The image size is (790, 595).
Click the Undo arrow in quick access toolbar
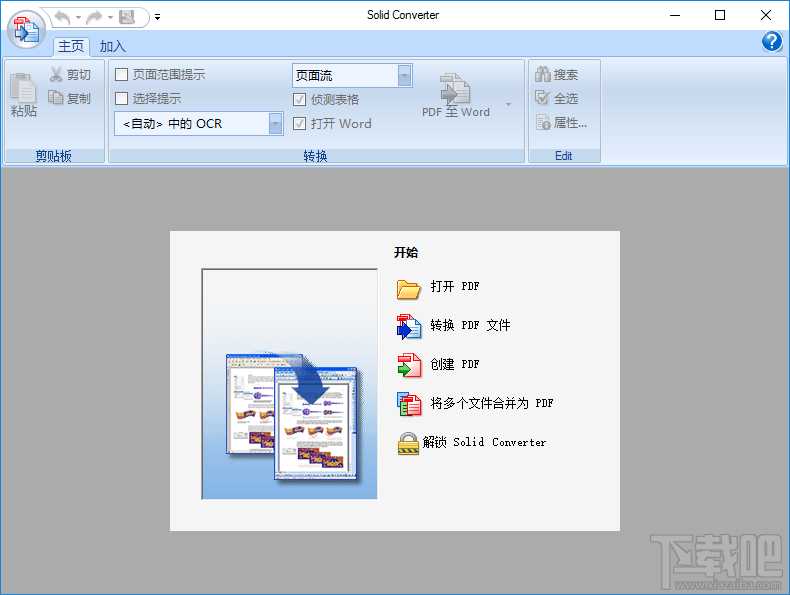tap(63, 18)
